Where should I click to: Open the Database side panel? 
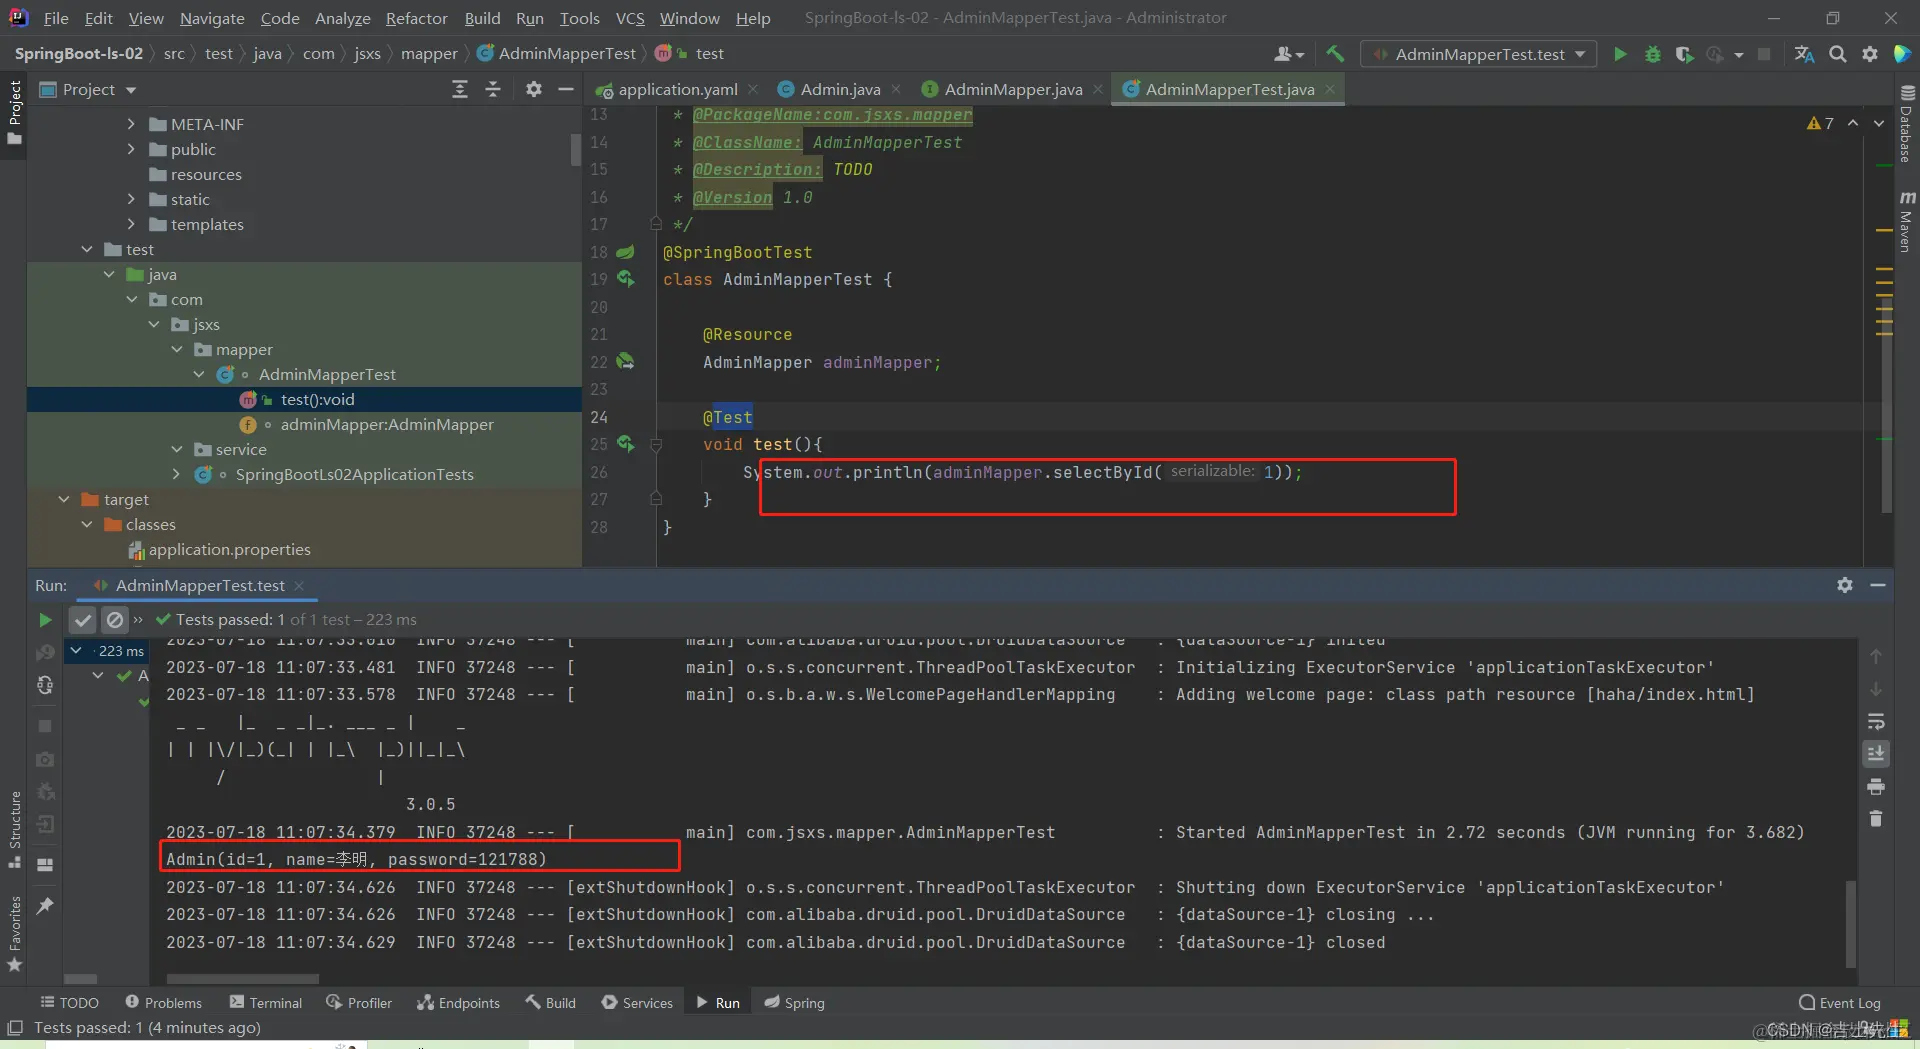(1906, 122)
